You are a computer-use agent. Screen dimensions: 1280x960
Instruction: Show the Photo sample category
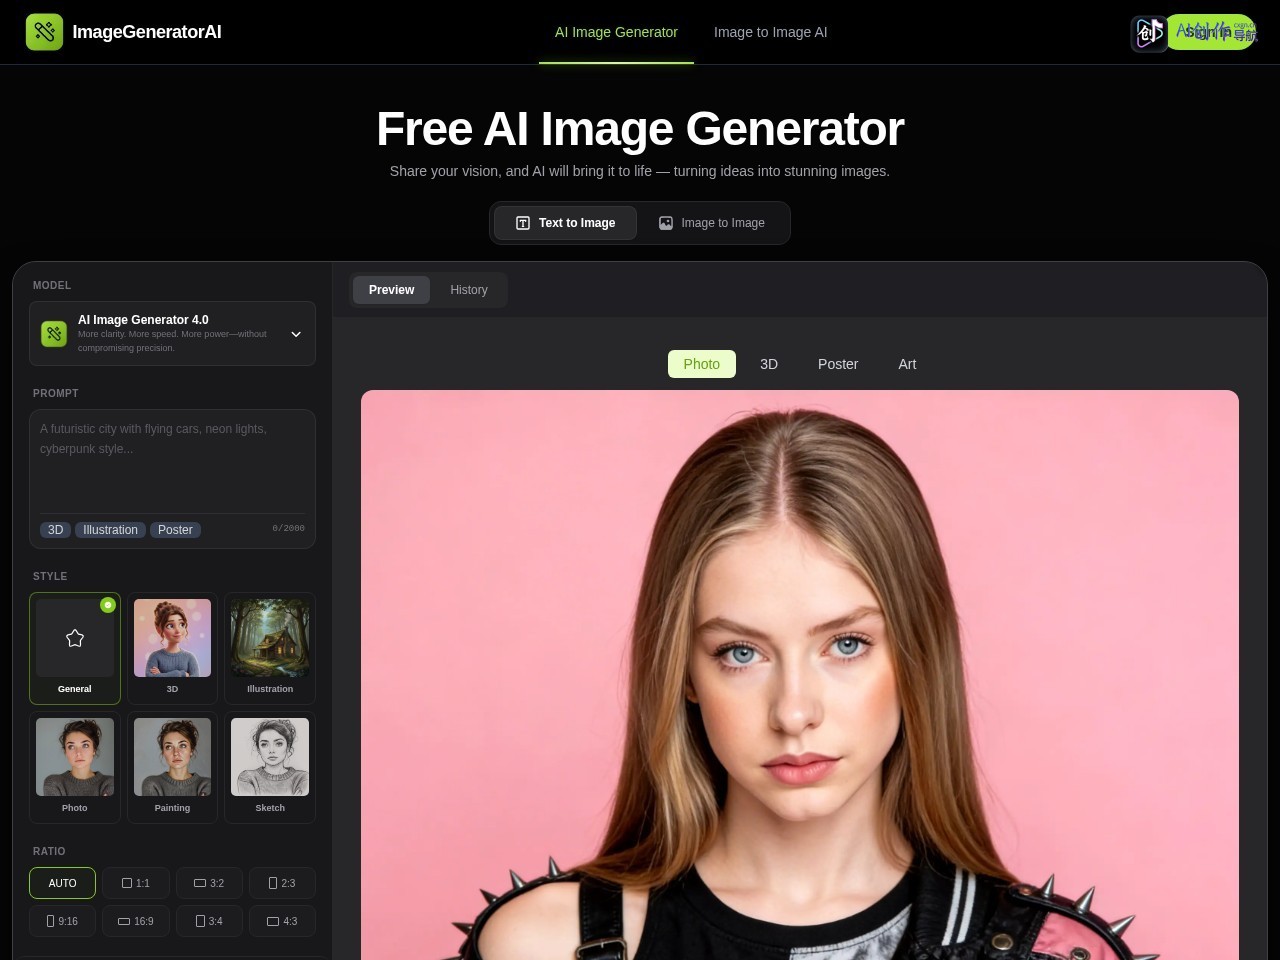click(x=702, y=364)
